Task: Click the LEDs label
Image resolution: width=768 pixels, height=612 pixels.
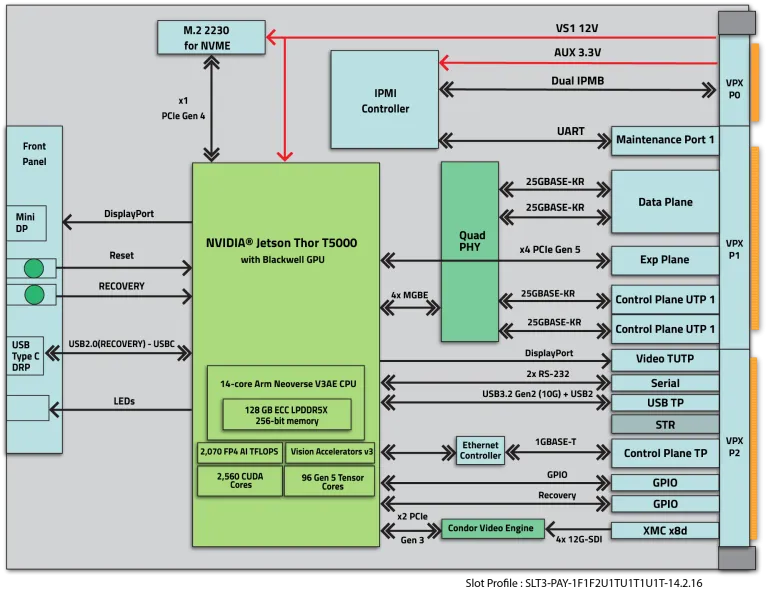Action: (124, 401)
